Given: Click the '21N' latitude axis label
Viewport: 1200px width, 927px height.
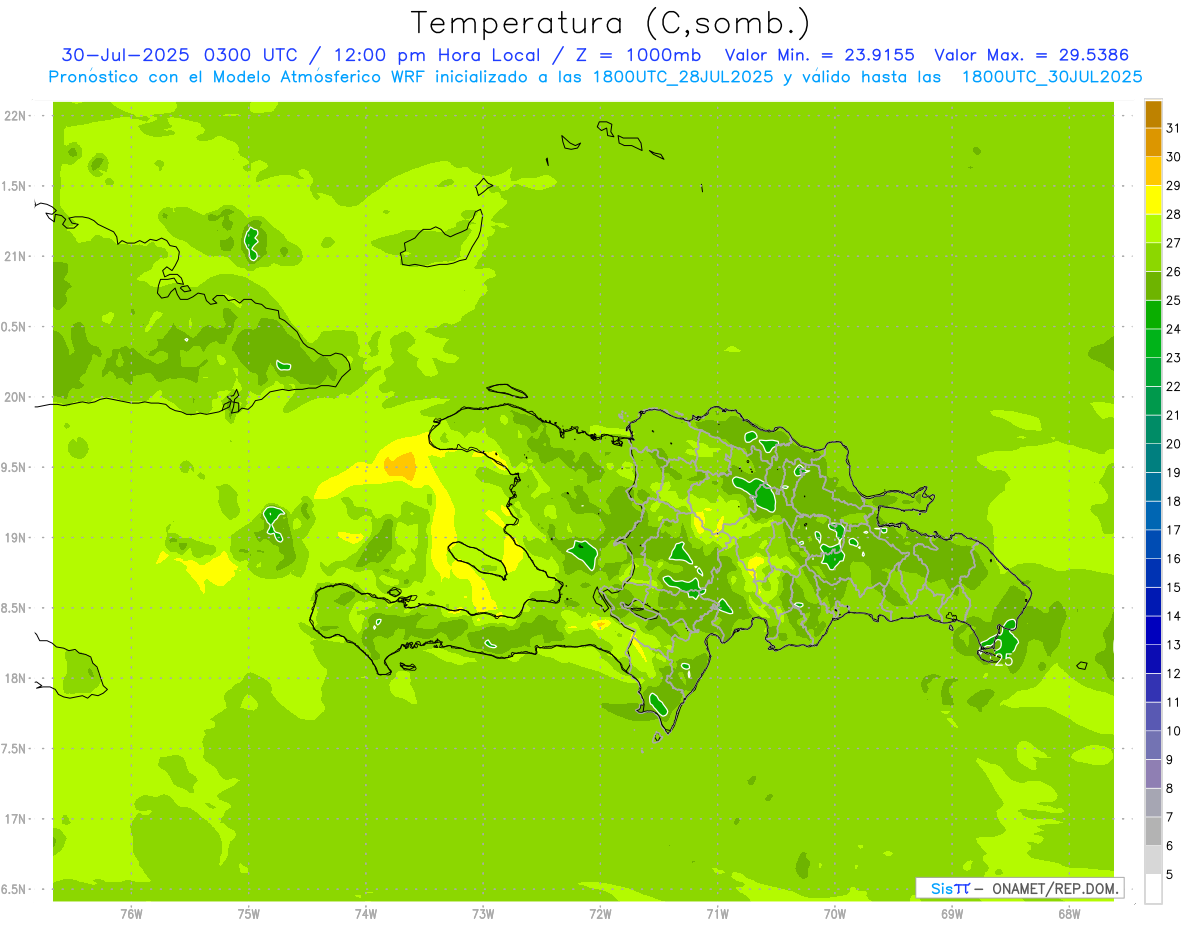Looking at the screenshot, I should click(15, 257).
